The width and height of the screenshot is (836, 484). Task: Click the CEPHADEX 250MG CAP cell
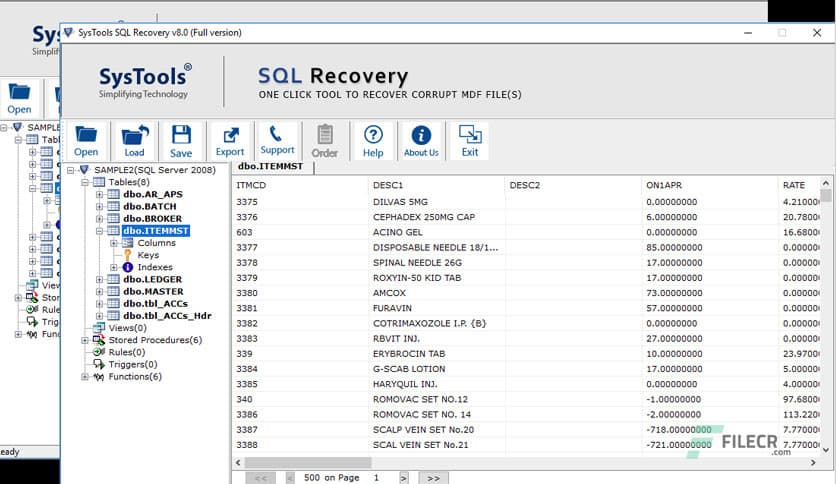437,217
